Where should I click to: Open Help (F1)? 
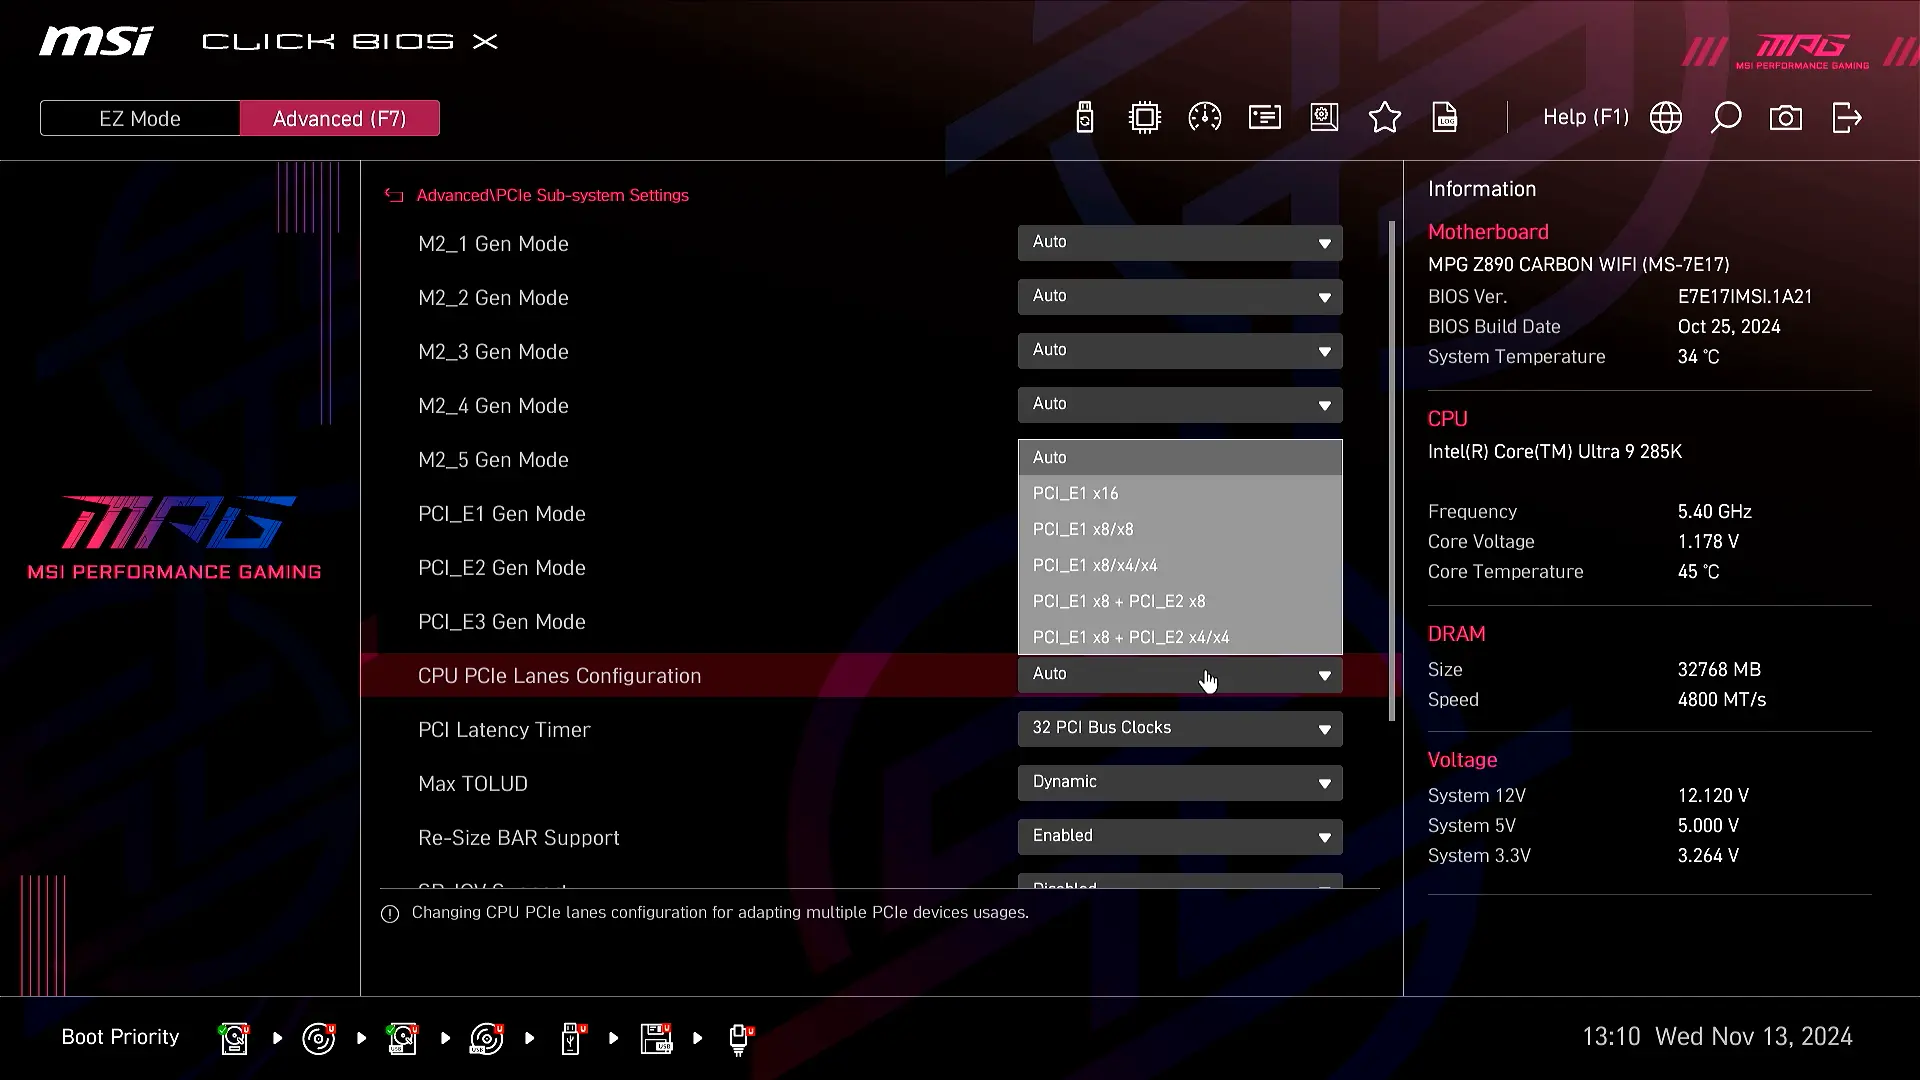tap(1585, 118)
